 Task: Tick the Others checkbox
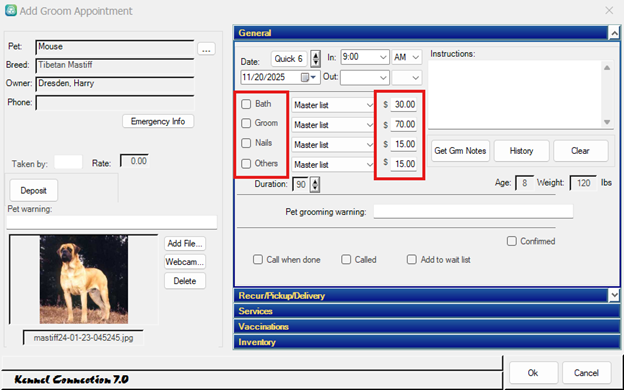pyautogui.click(x=246, y=164)
